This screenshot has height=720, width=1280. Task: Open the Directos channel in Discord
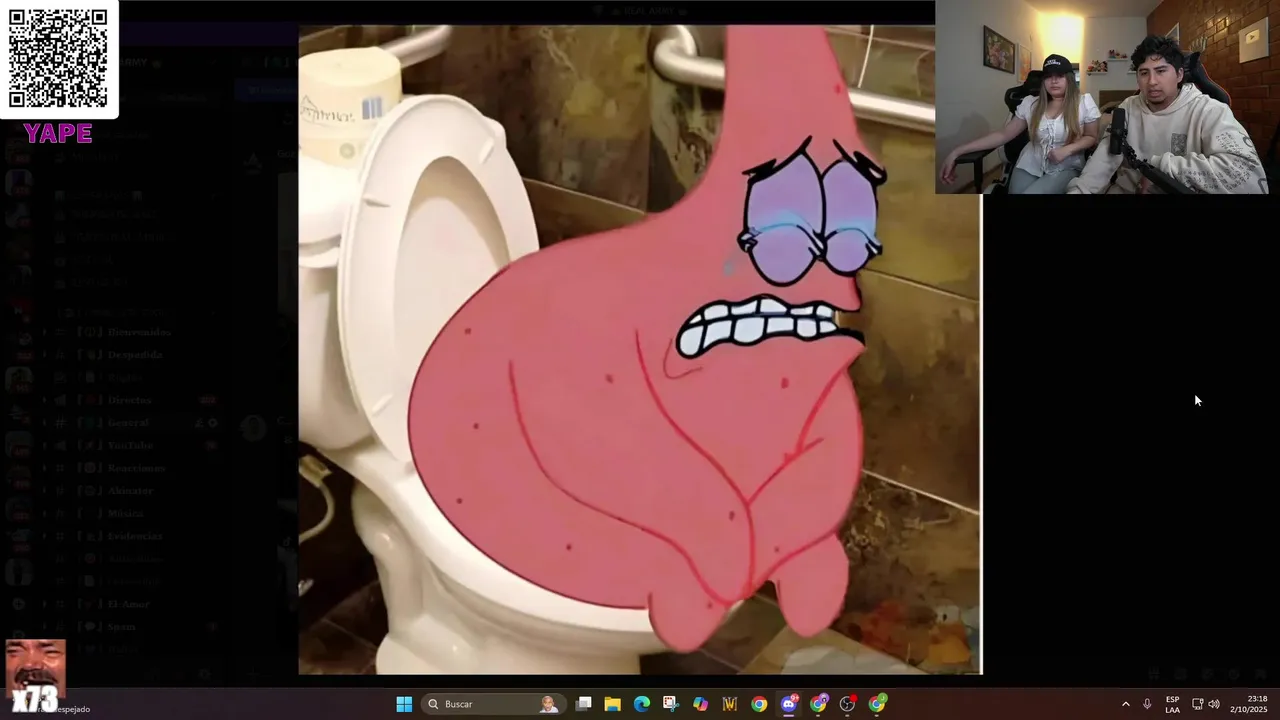(130, 400)
